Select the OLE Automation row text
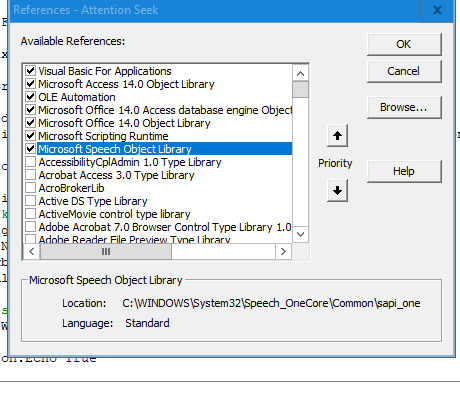 pos(77,97)
